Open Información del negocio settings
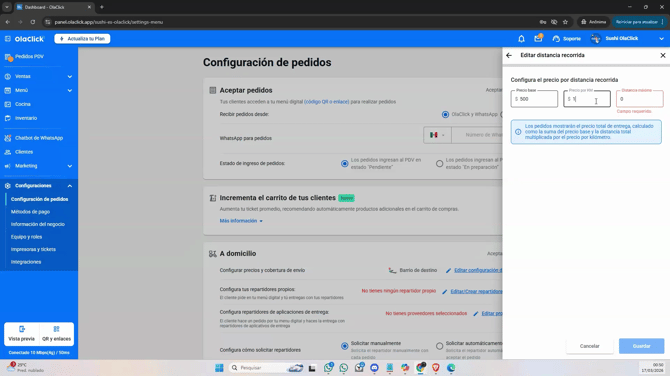Viewport: 670px width, 376px height. coord(38,224)
